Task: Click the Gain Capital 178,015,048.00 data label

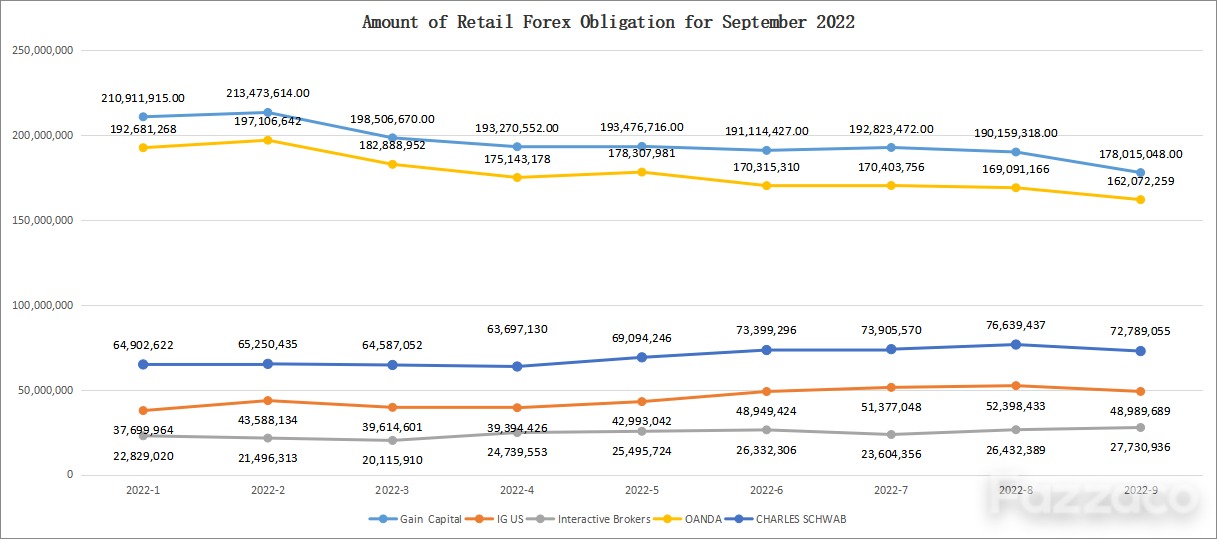Action: (1140, 154)
